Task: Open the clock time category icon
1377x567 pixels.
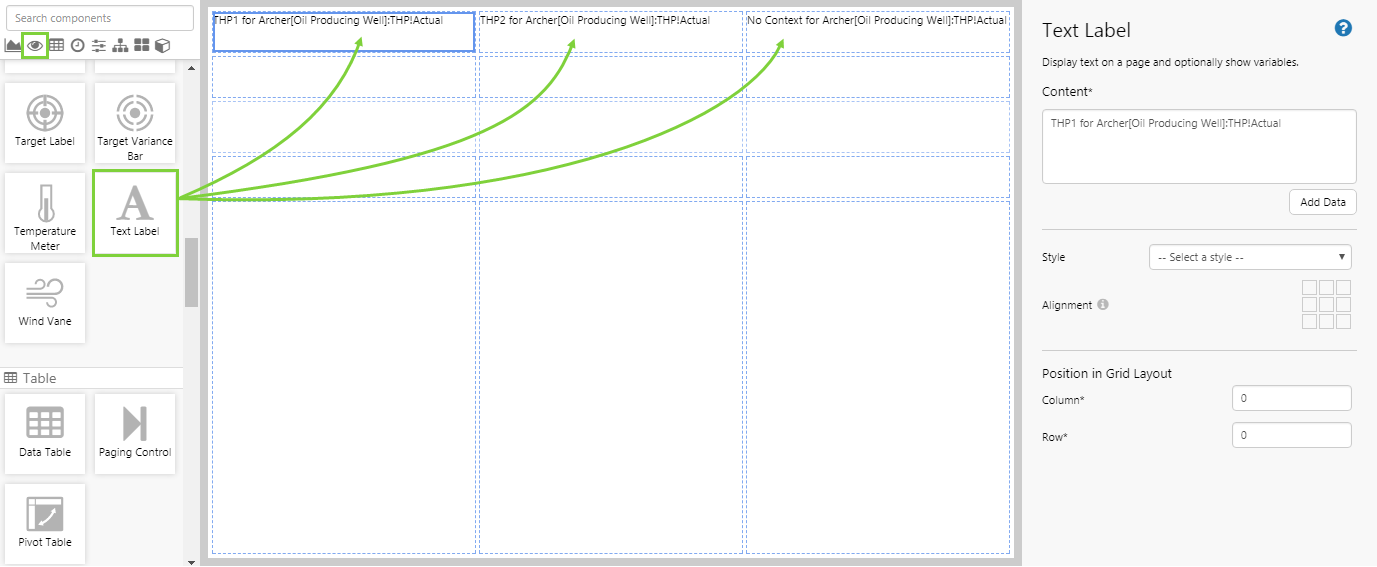Action: pos(77,45)
